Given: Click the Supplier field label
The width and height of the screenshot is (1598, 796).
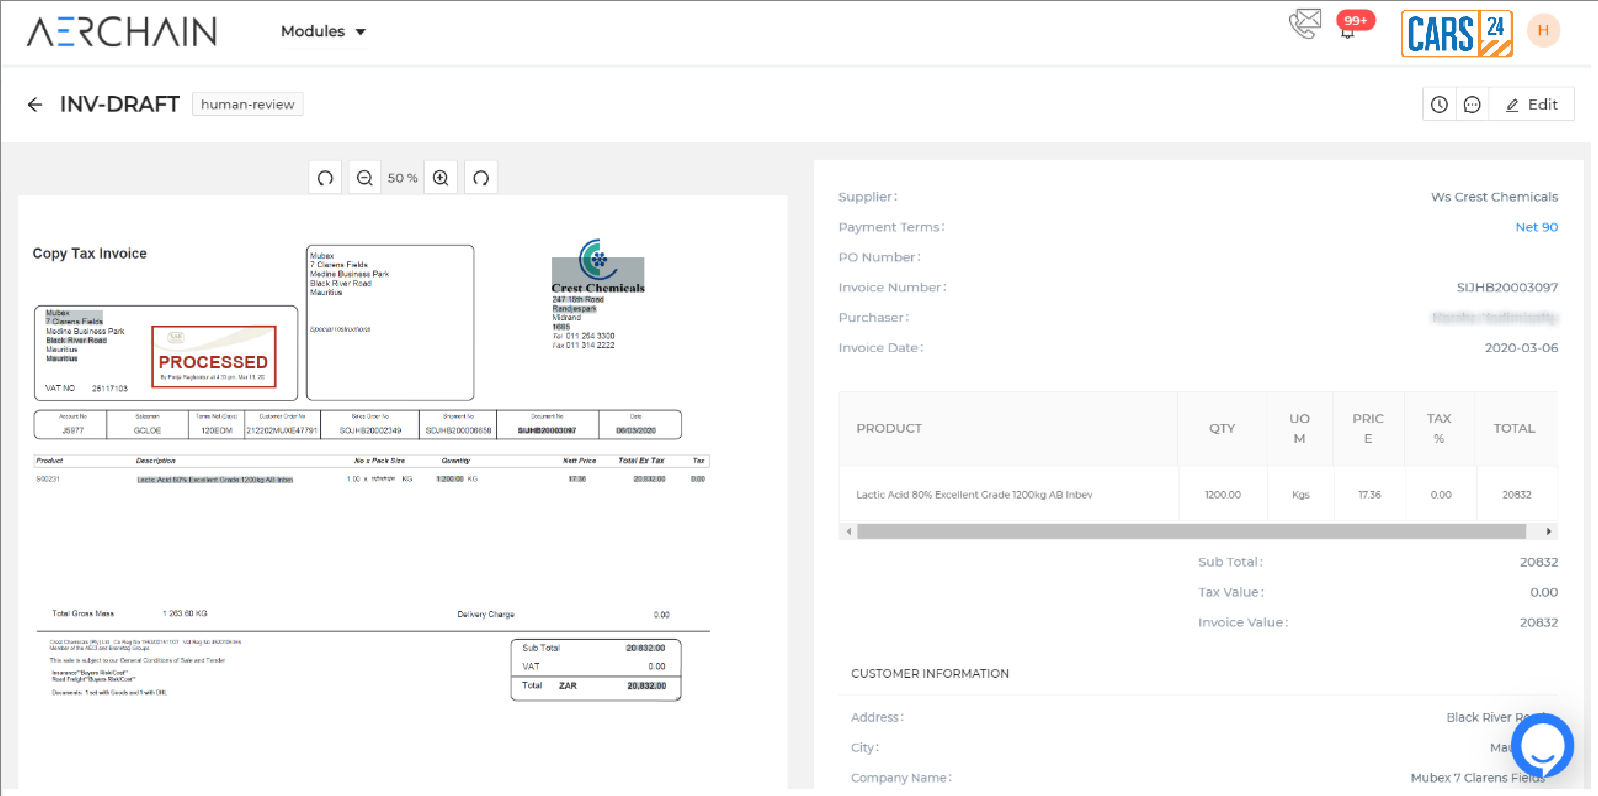Looking at the screenshot, I should pos(868,197).
